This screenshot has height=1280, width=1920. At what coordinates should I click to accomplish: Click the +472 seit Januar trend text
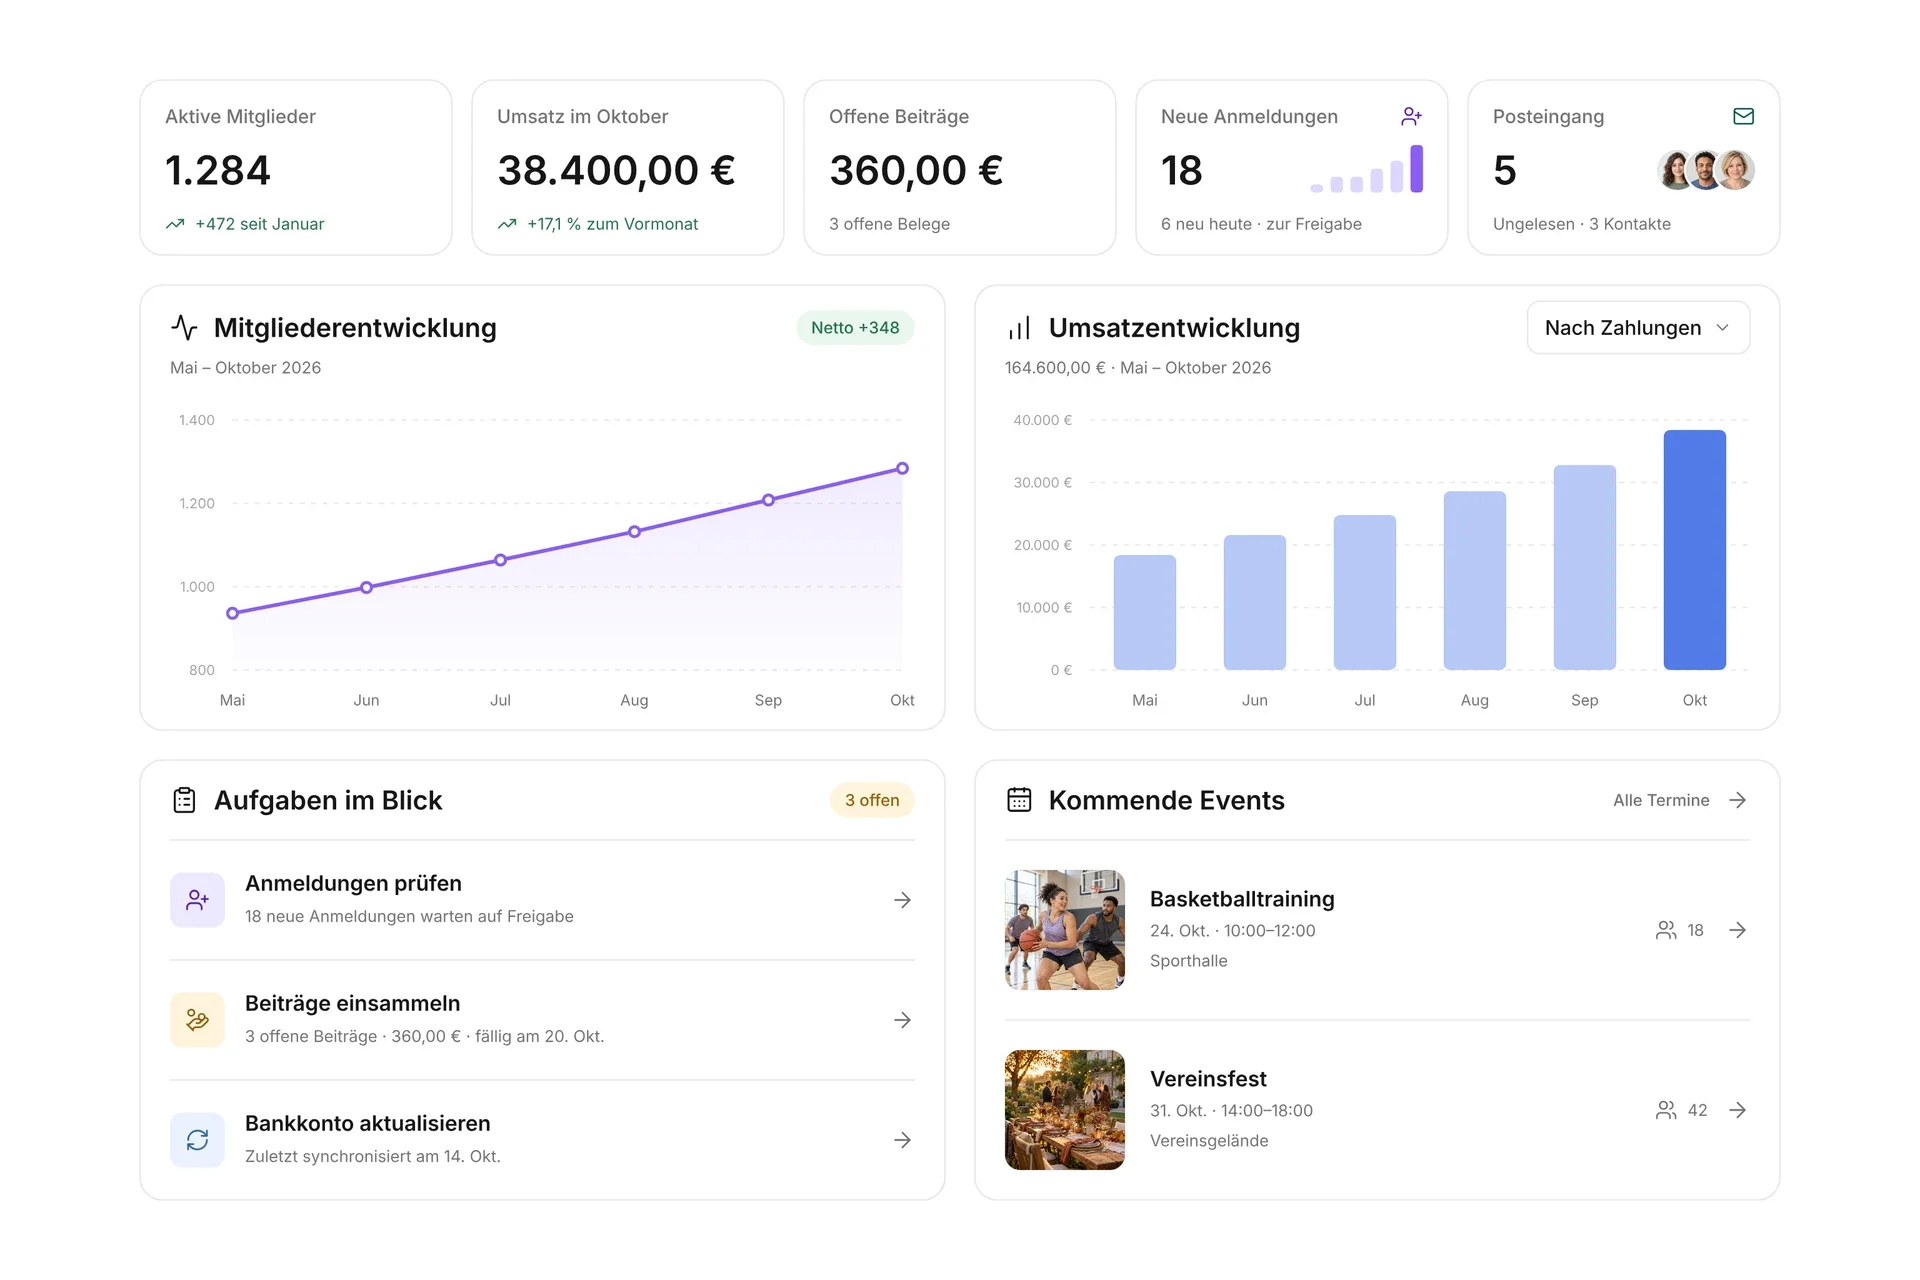click(x=260, y=224)
